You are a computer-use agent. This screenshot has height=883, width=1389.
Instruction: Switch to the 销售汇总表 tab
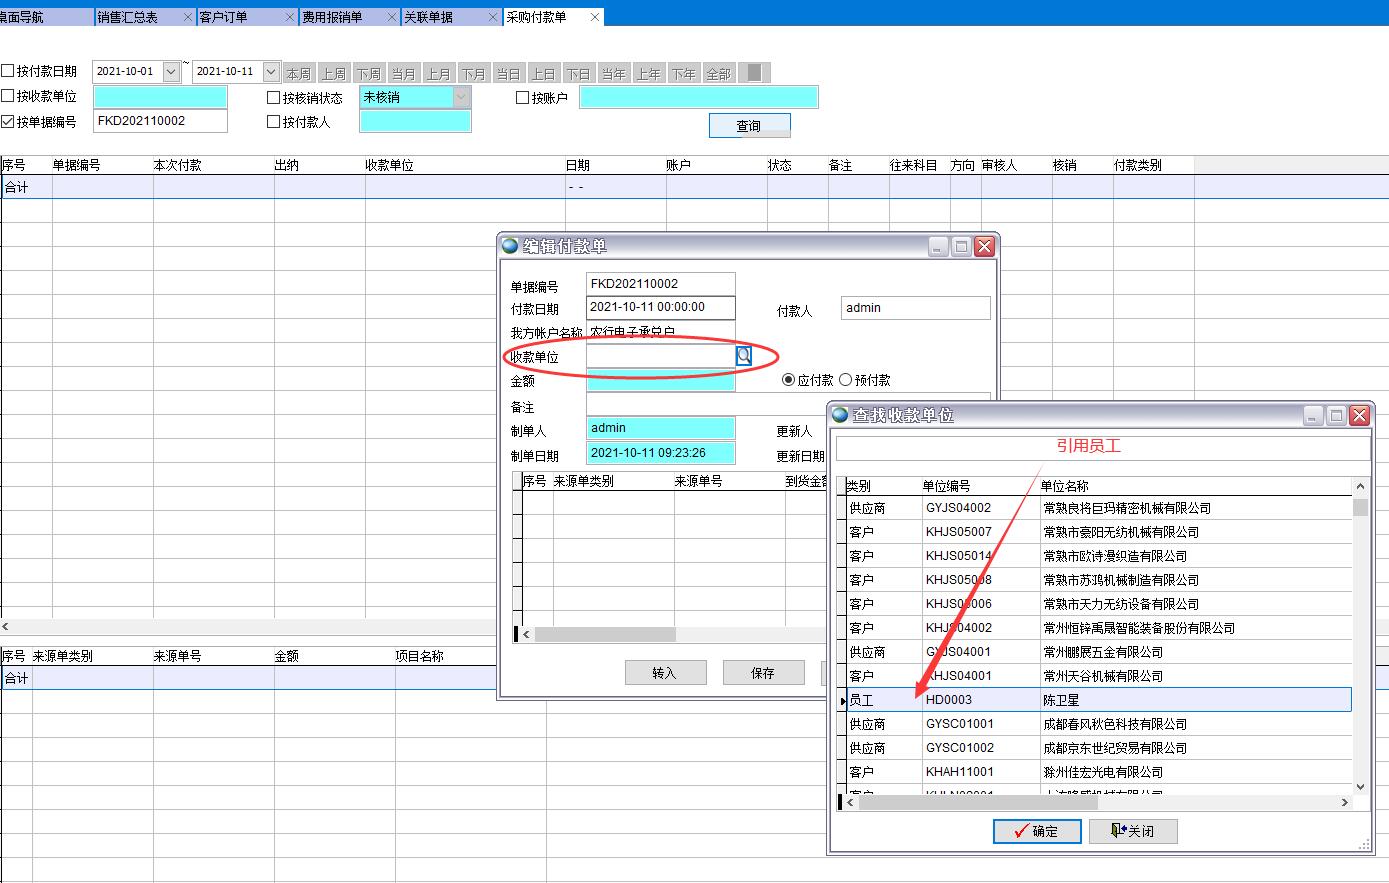pos(125,16)
